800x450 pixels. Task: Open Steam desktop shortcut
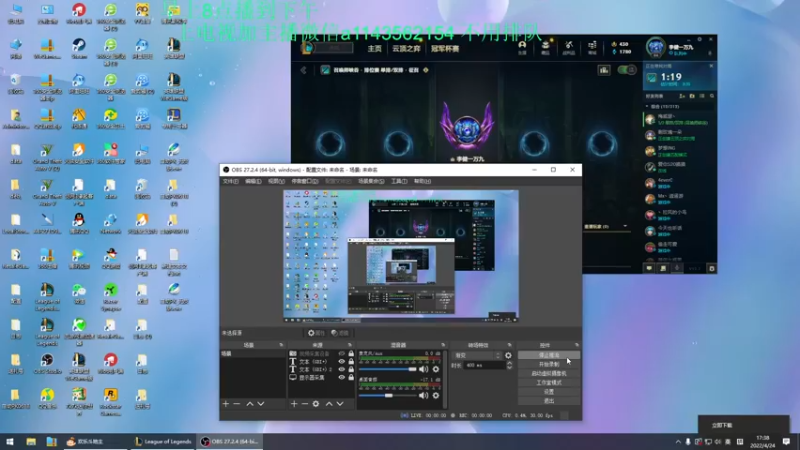click(x=79, y=48)
